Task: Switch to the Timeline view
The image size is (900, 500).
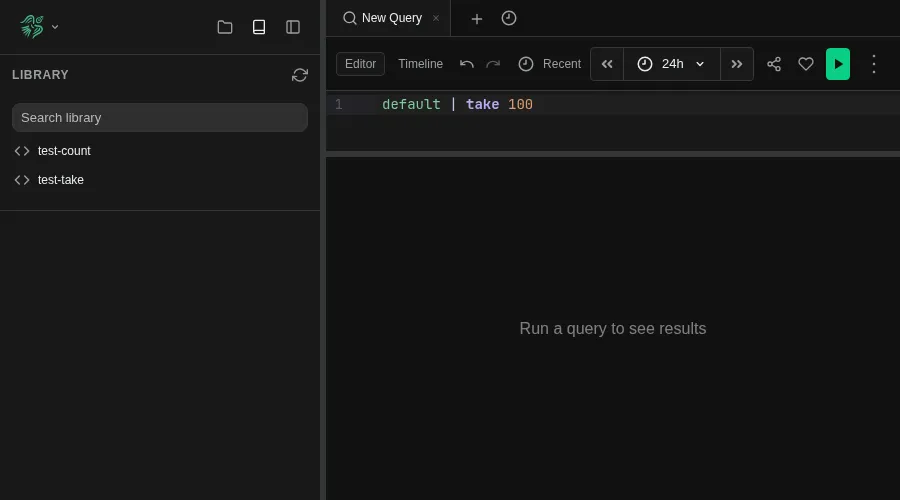Action: (420, 64)
